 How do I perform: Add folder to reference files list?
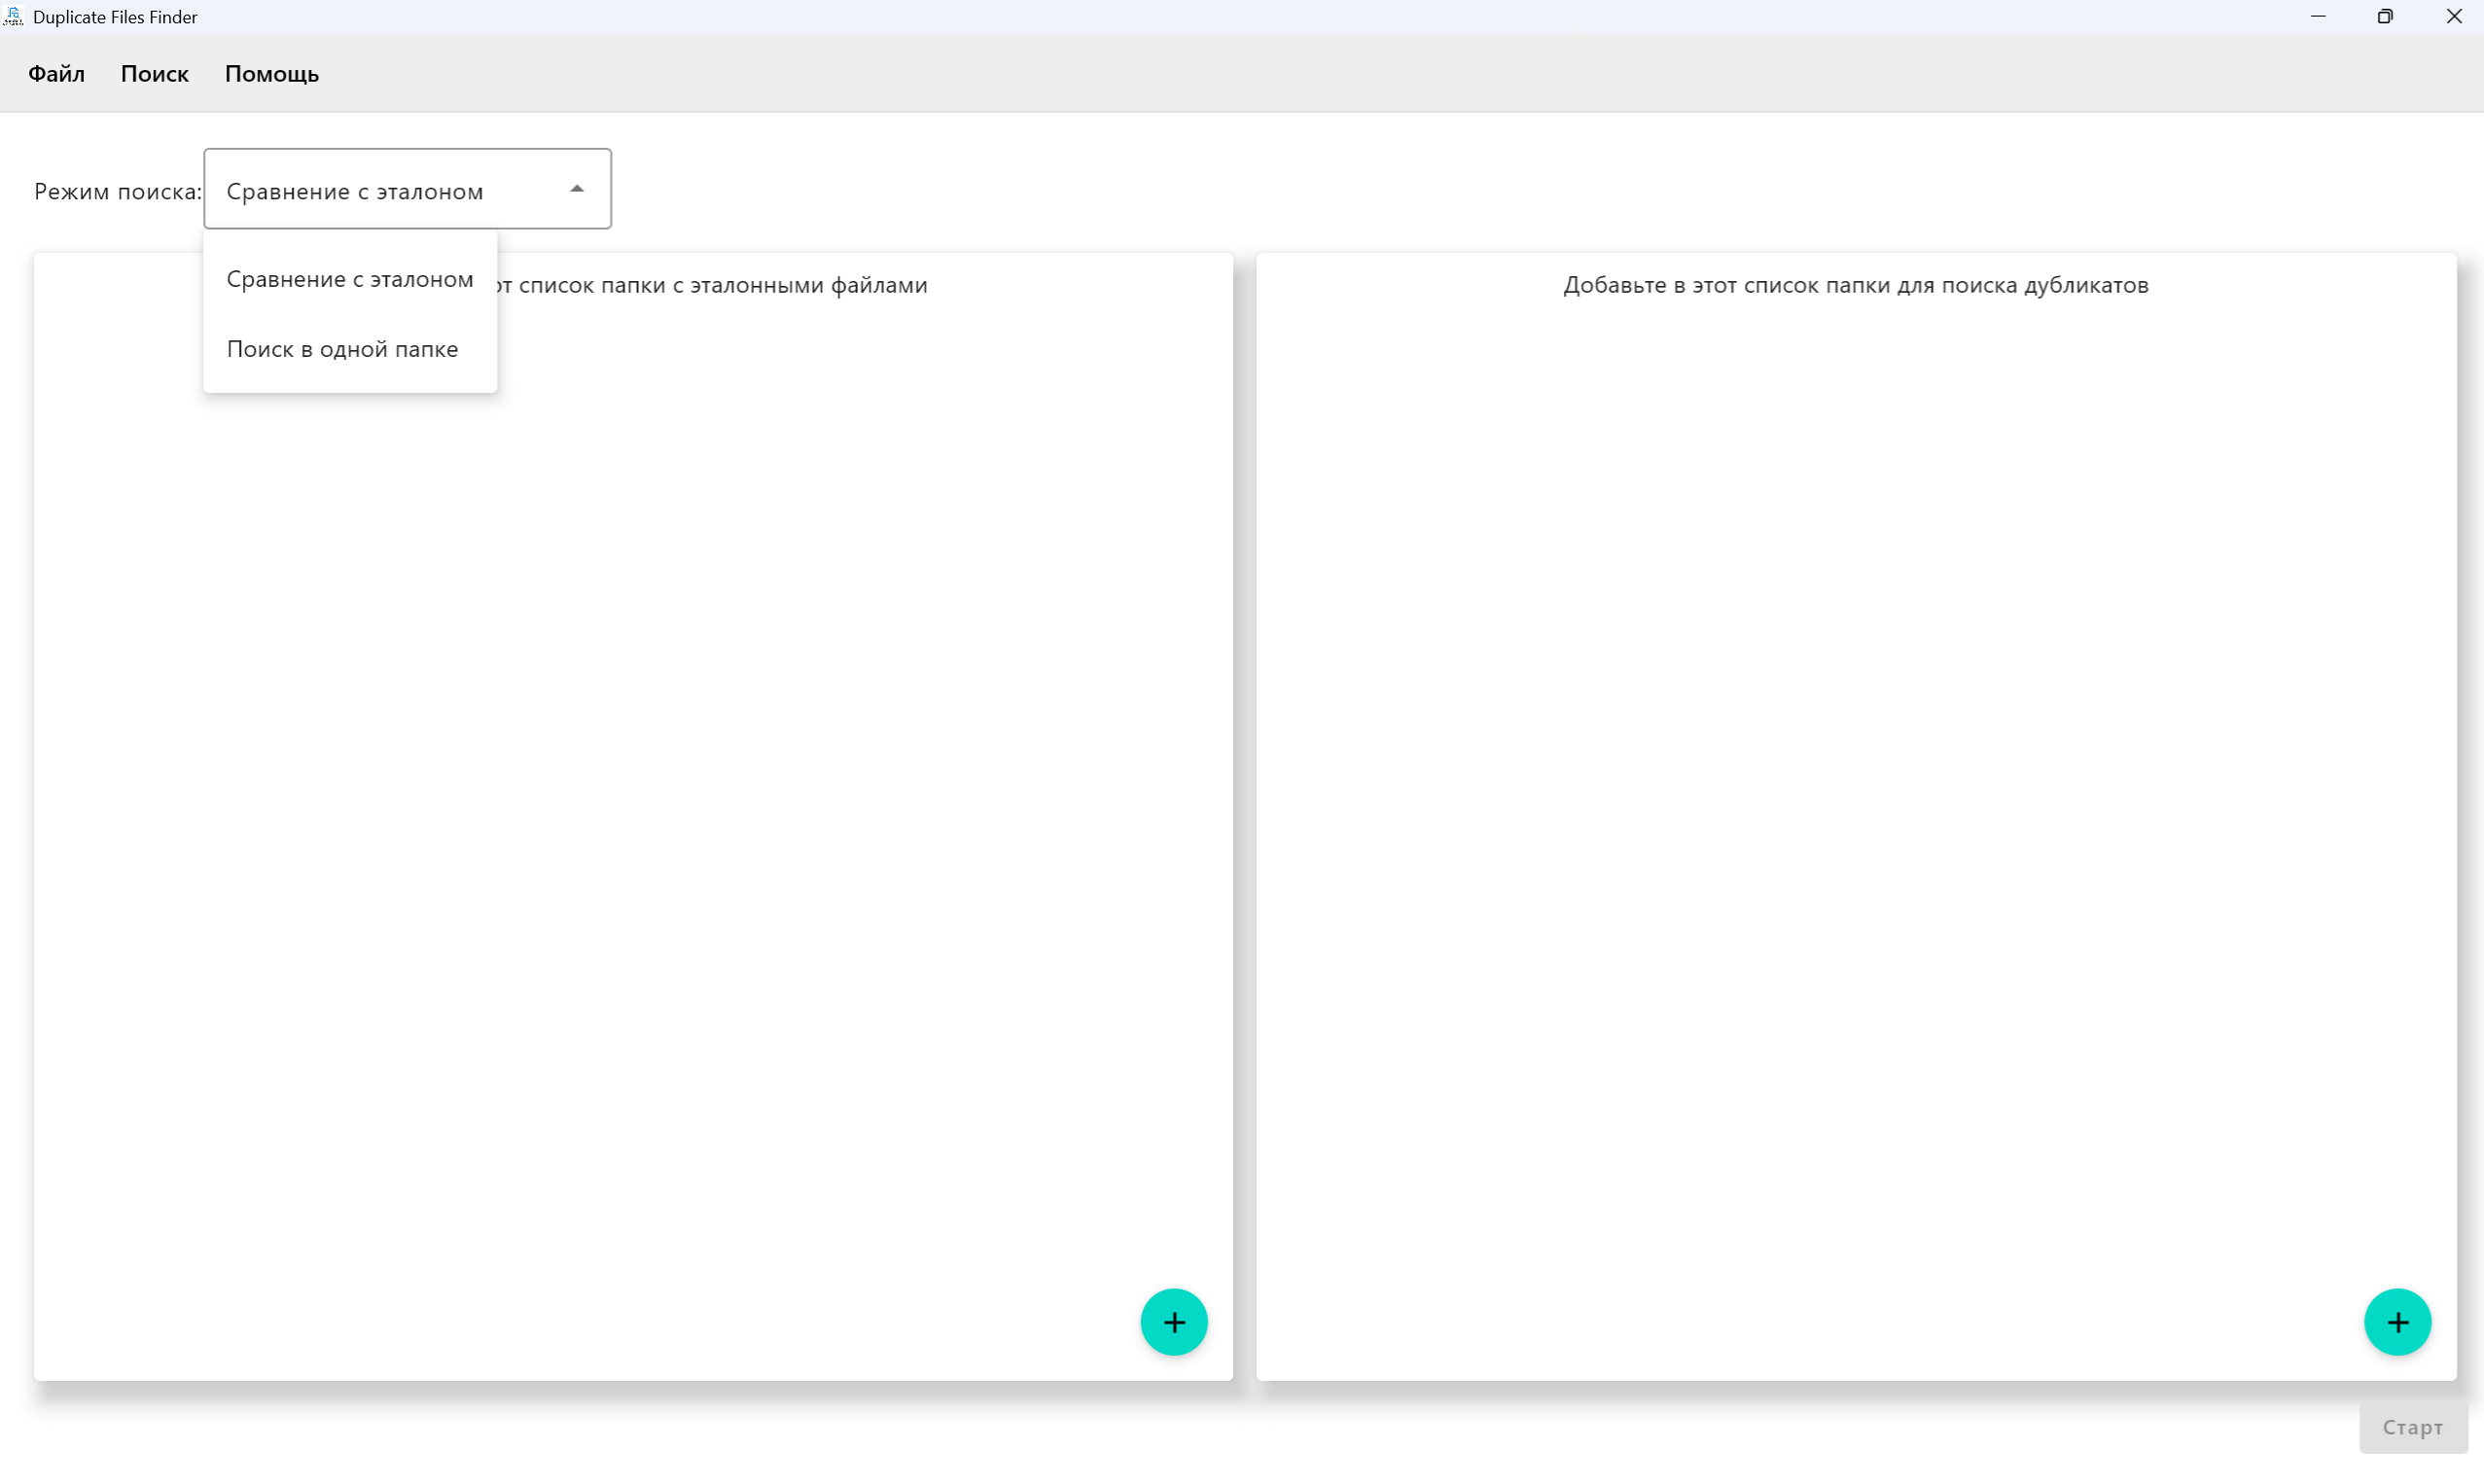pyautogui.click(x=1173, y=1321)
